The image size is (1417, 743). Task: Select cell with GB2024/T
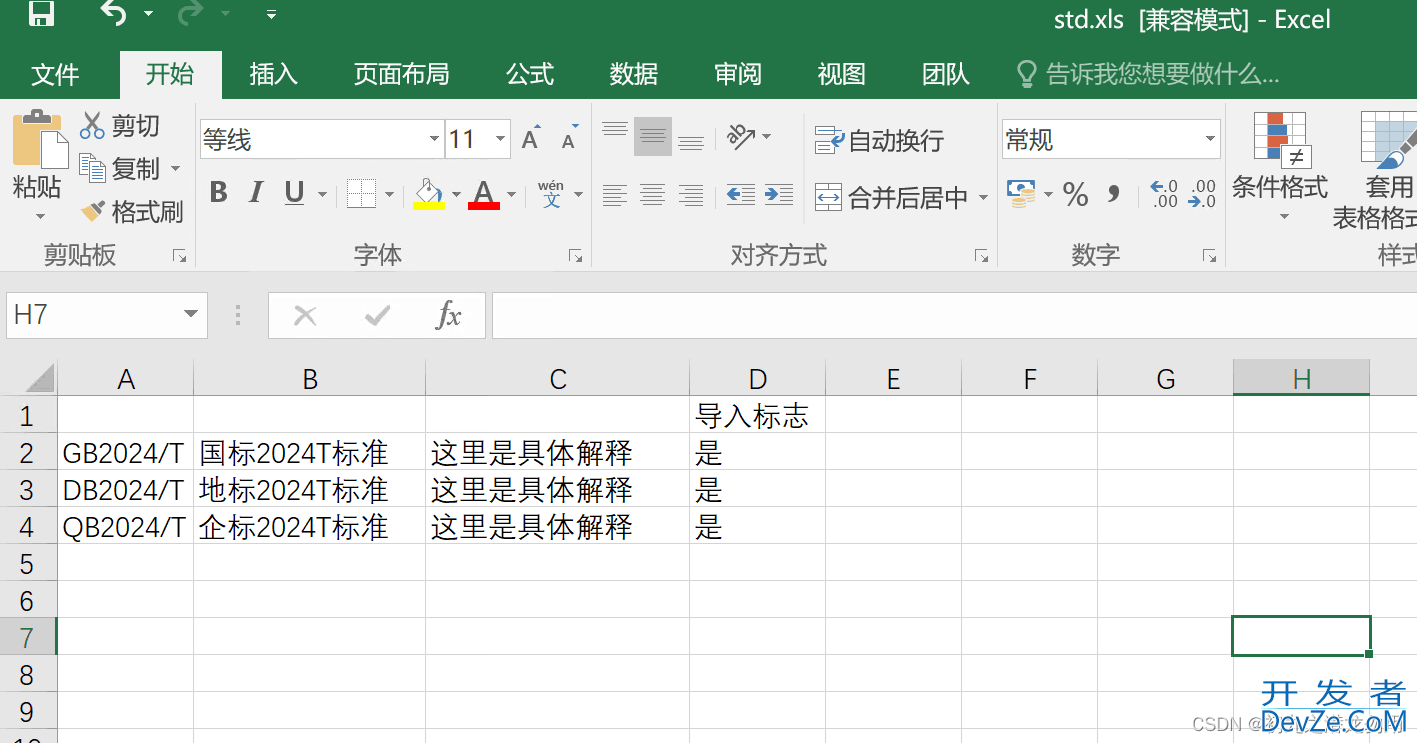tap(125, 452)
